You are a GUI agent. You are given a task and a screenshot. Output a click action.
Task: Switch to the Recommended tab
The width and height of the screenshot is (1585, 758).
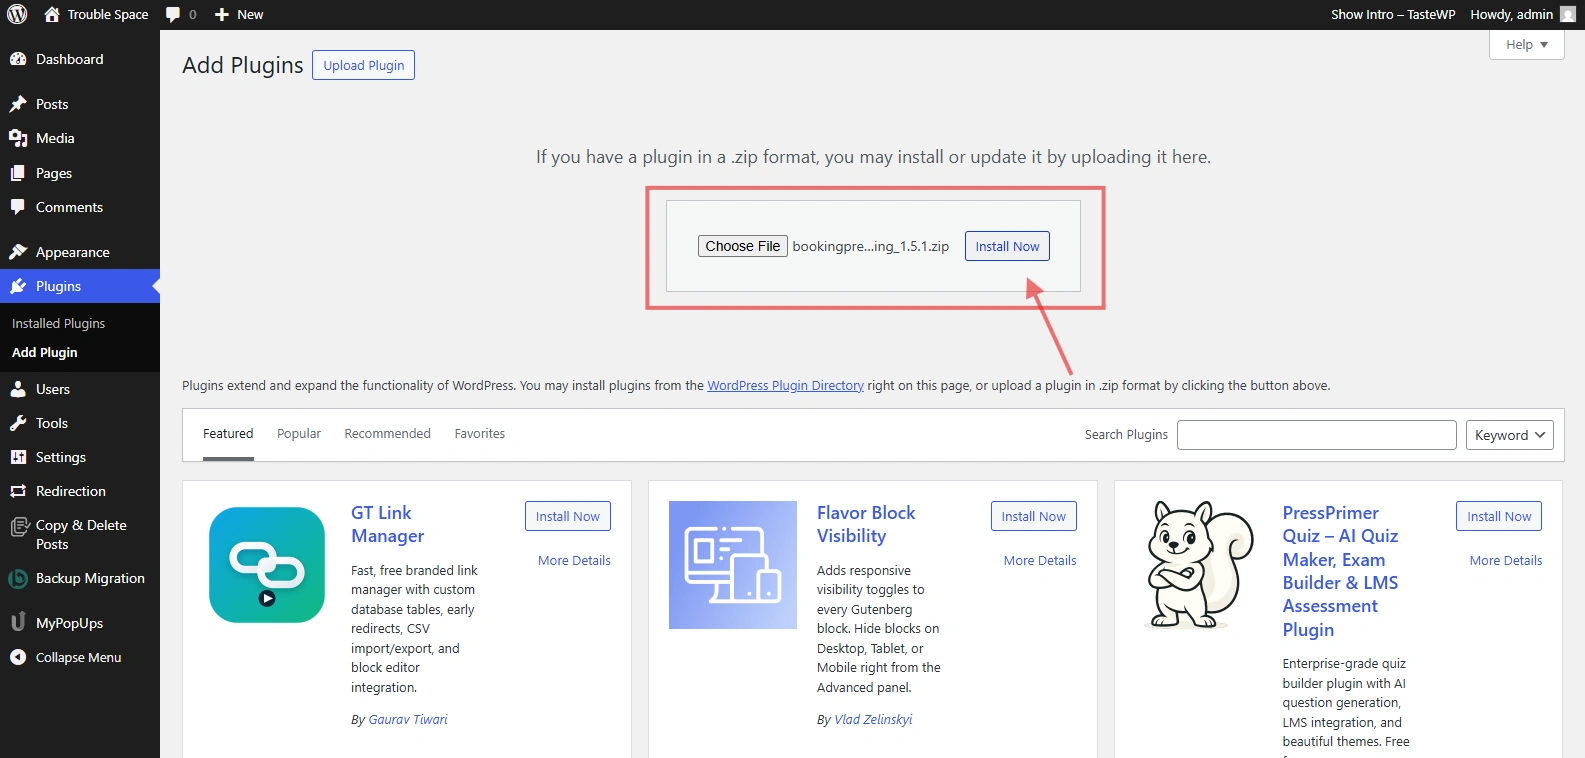tap(387, 434)
